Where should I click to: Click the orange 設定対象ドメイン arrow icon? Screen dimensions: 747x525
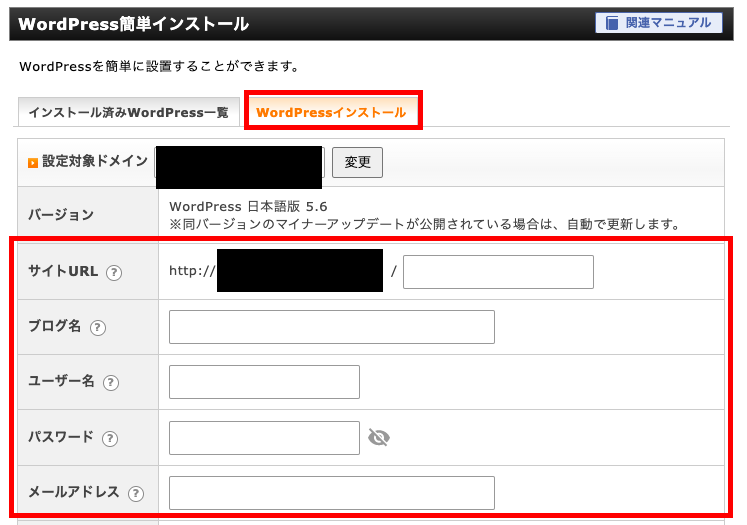point(33,162)
